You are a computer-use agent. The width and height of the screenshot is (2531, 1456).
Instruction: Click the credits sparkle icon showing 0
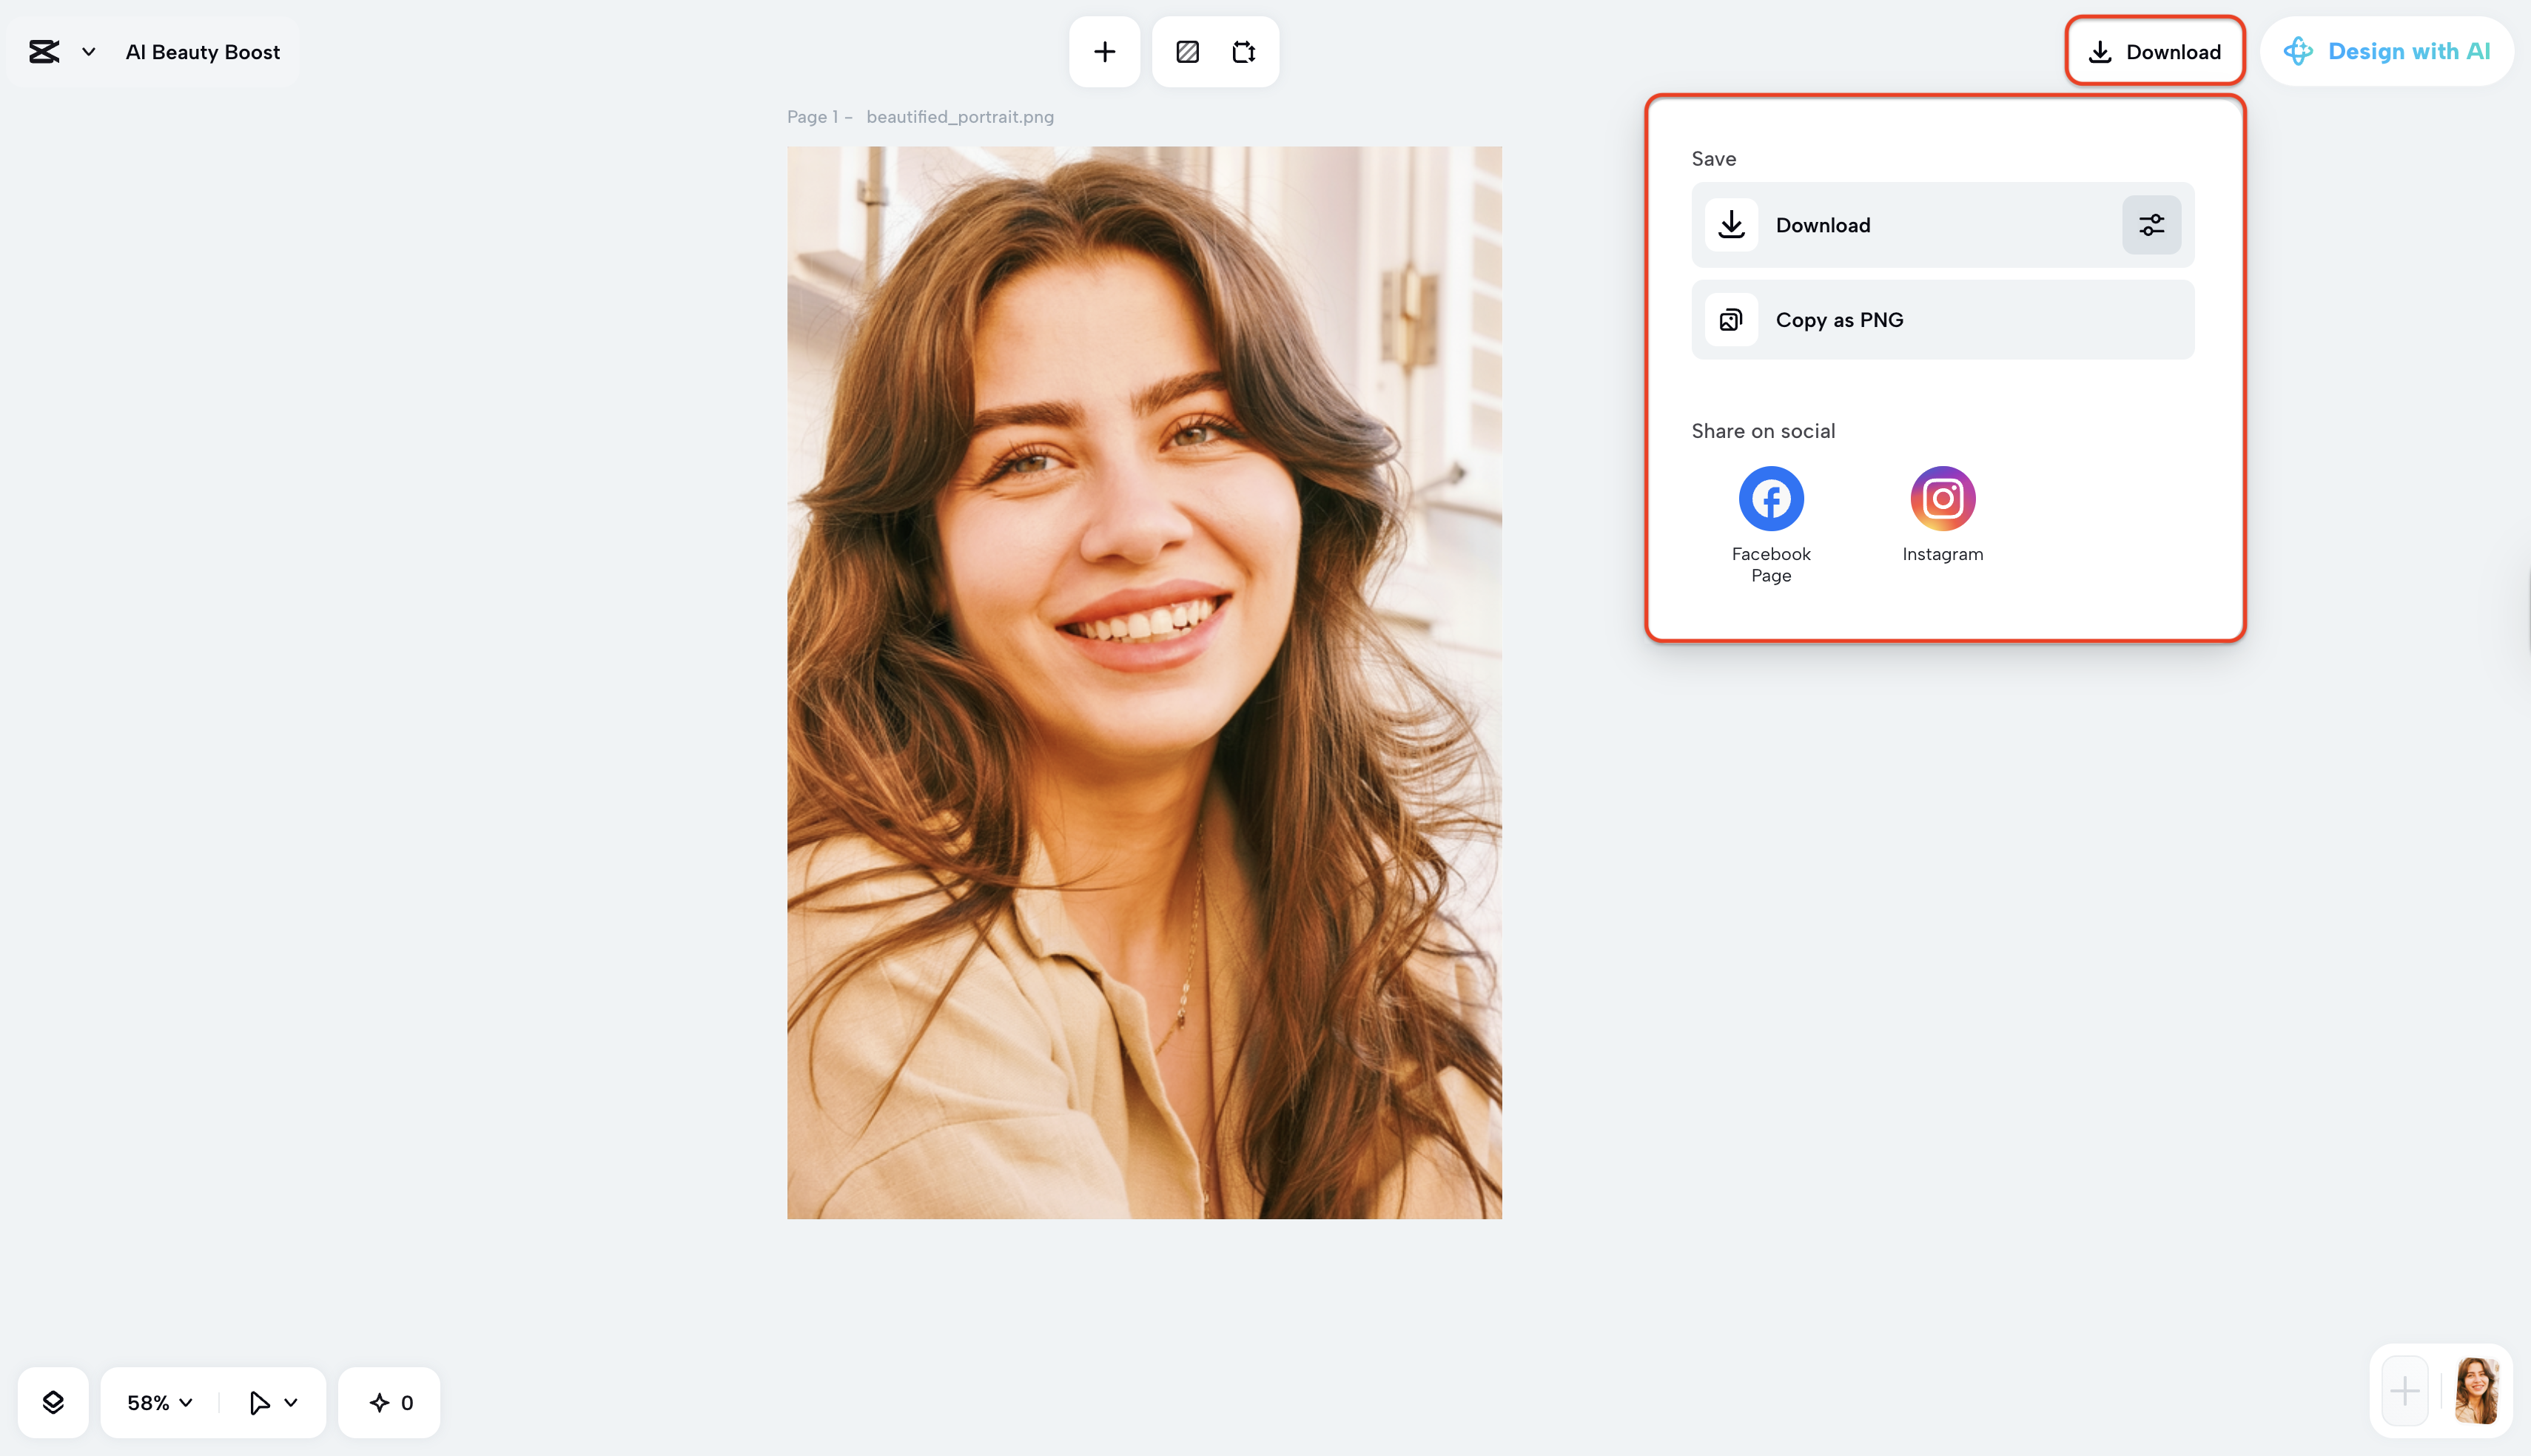click(389, 1402)
